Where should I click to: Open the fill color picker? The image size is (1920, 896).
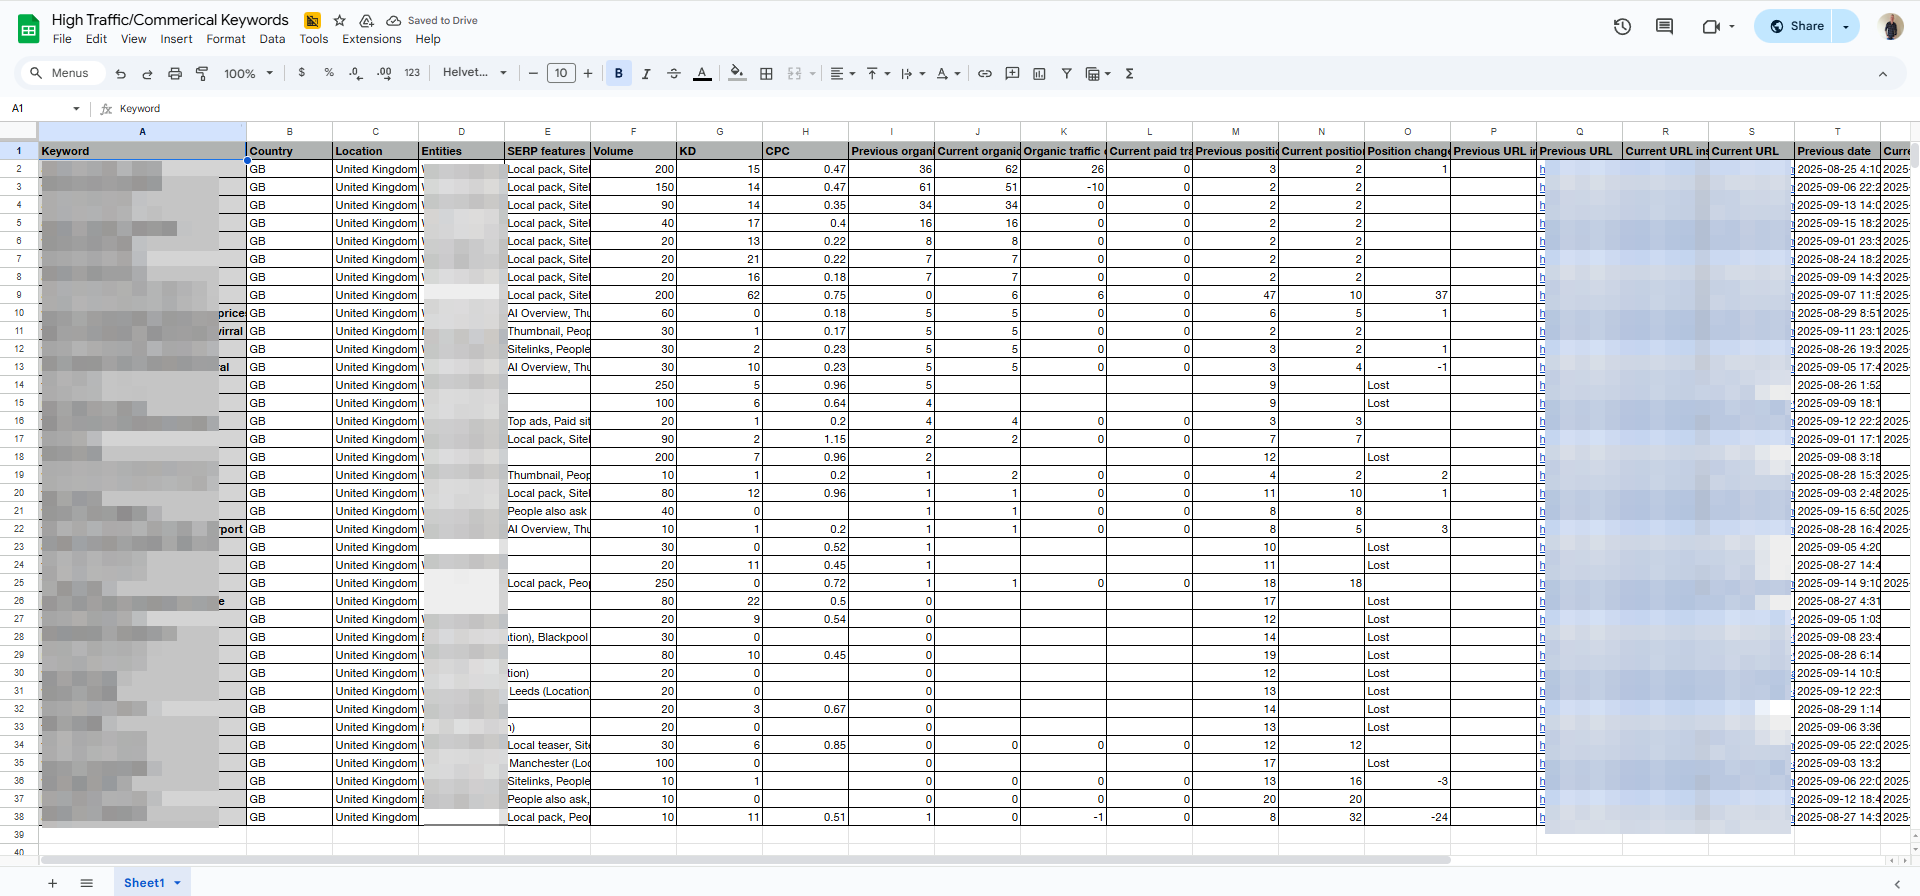coord(737,73)
